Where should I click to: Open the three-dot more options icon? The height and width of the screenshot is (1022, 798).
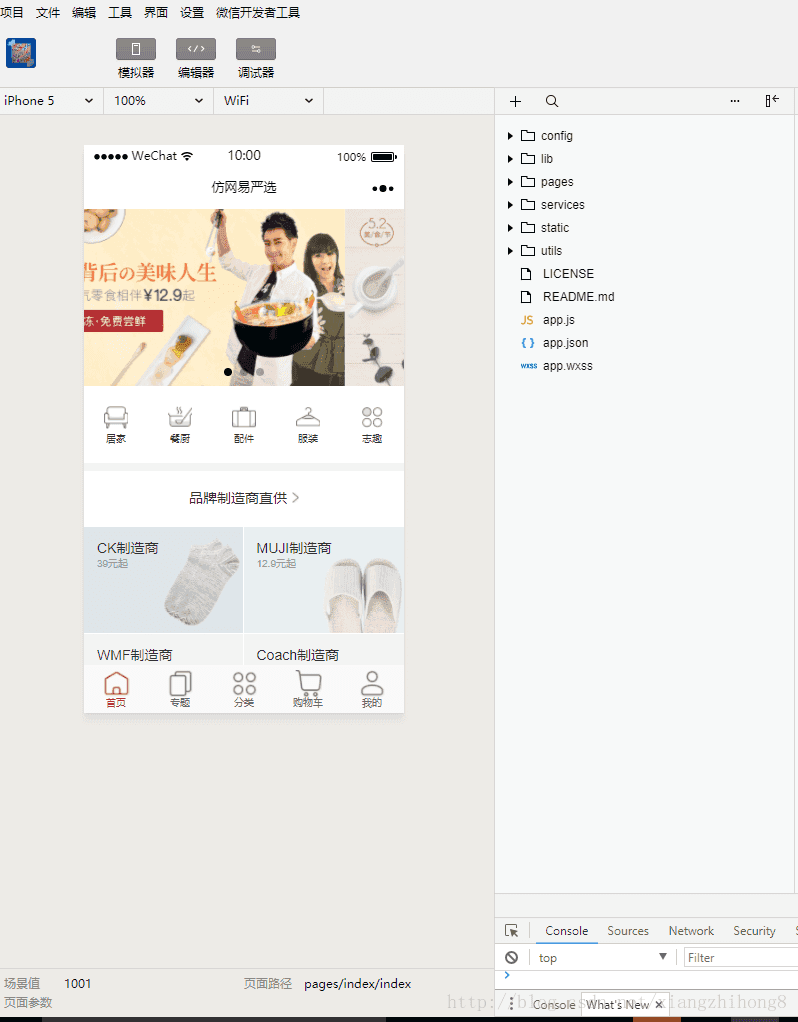tap(735, 101)
